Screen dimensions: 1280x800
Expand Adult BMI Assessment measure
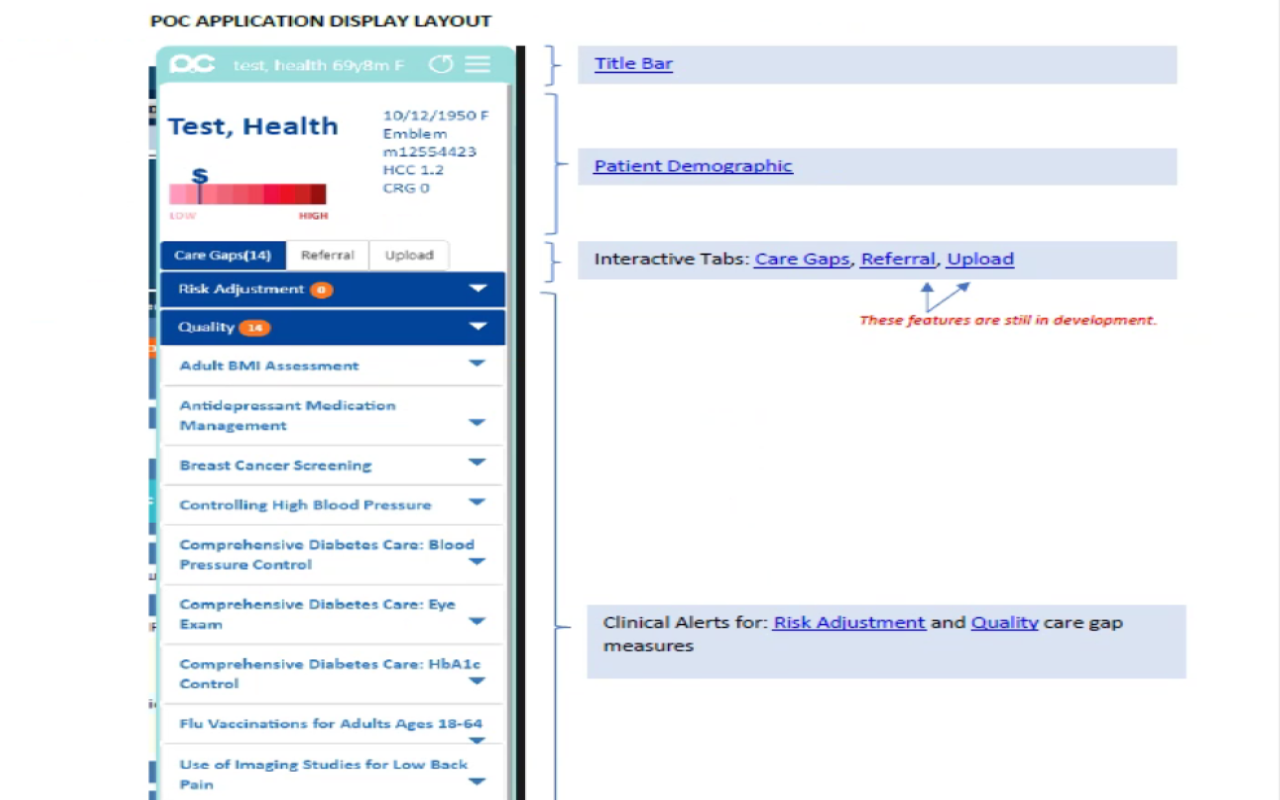click(477, 364)
